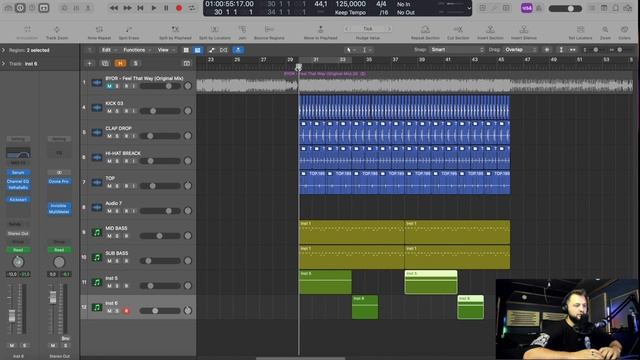Open the Snap Smart dropdown
The height and width of the screenshot is (360, 640).
pyautogui.click(x=457, y=49)
